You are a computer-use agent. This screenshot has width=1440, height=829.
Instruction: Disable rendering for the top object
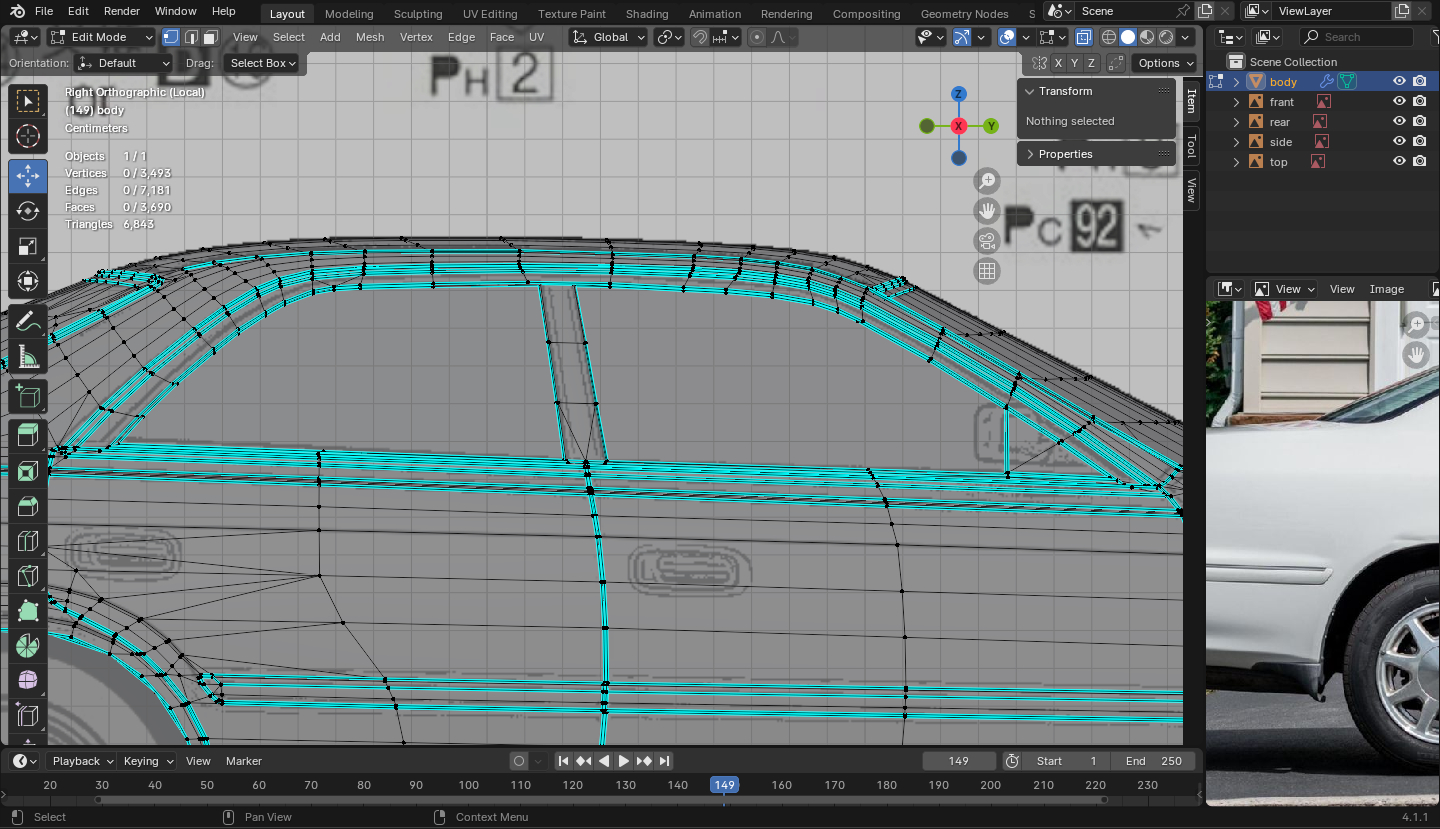1419,162
